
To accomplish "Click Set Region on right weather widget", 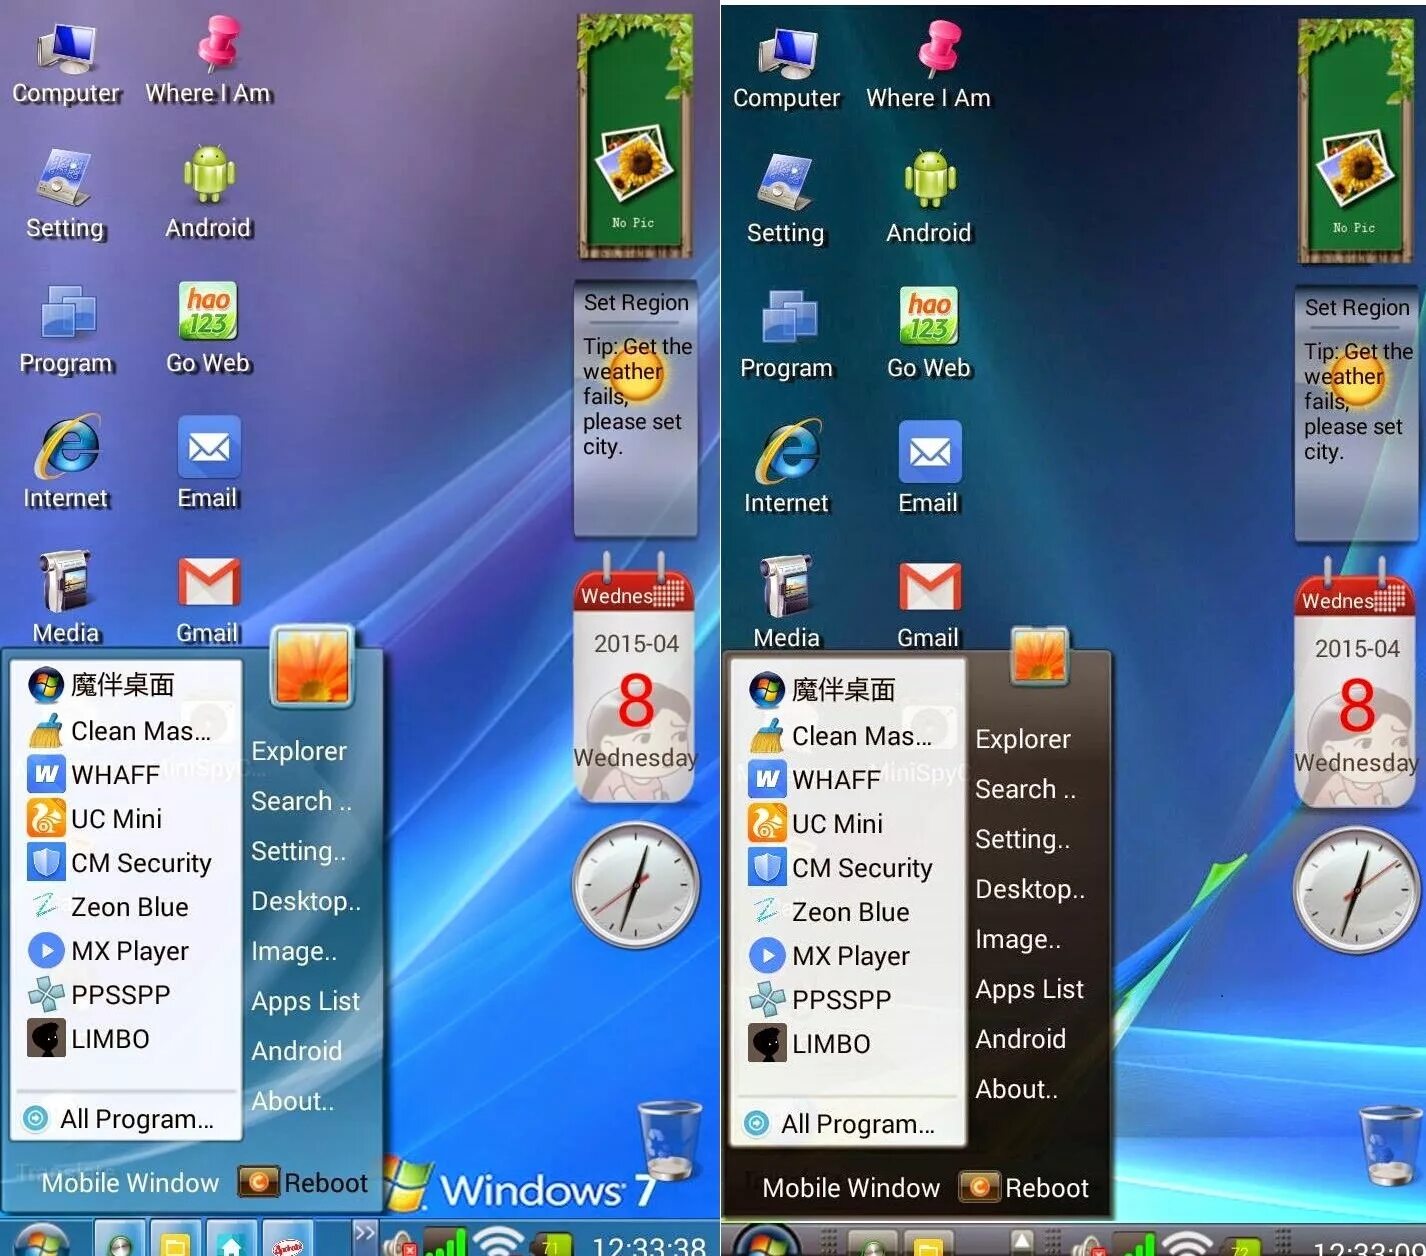I will (1357, 307).
